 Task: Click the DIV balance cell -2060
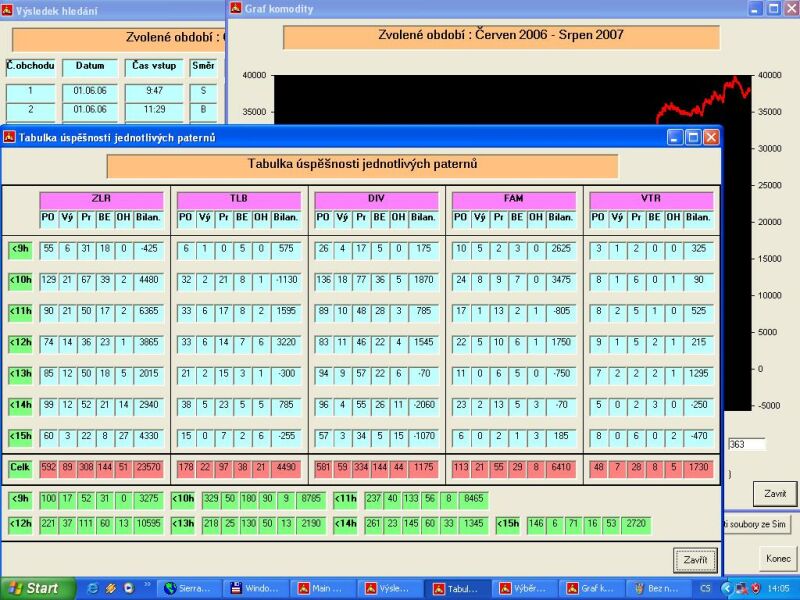(x=423, y=406)
